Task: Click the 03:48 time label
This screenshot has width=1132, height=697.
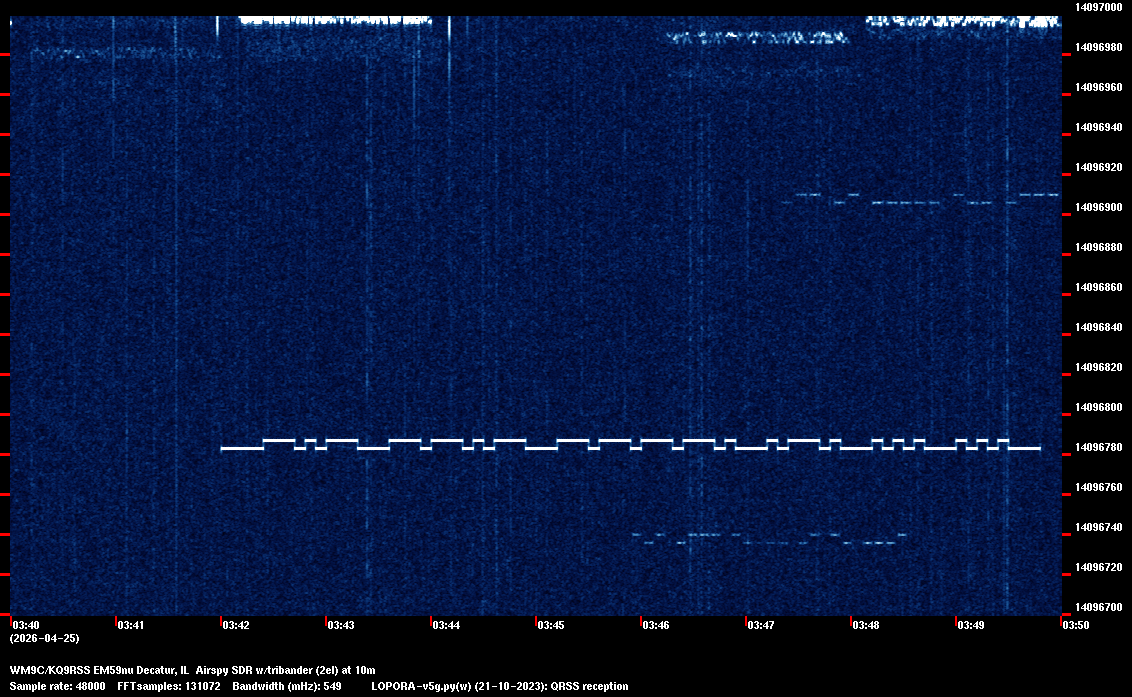Action: (x=866, y=625)
